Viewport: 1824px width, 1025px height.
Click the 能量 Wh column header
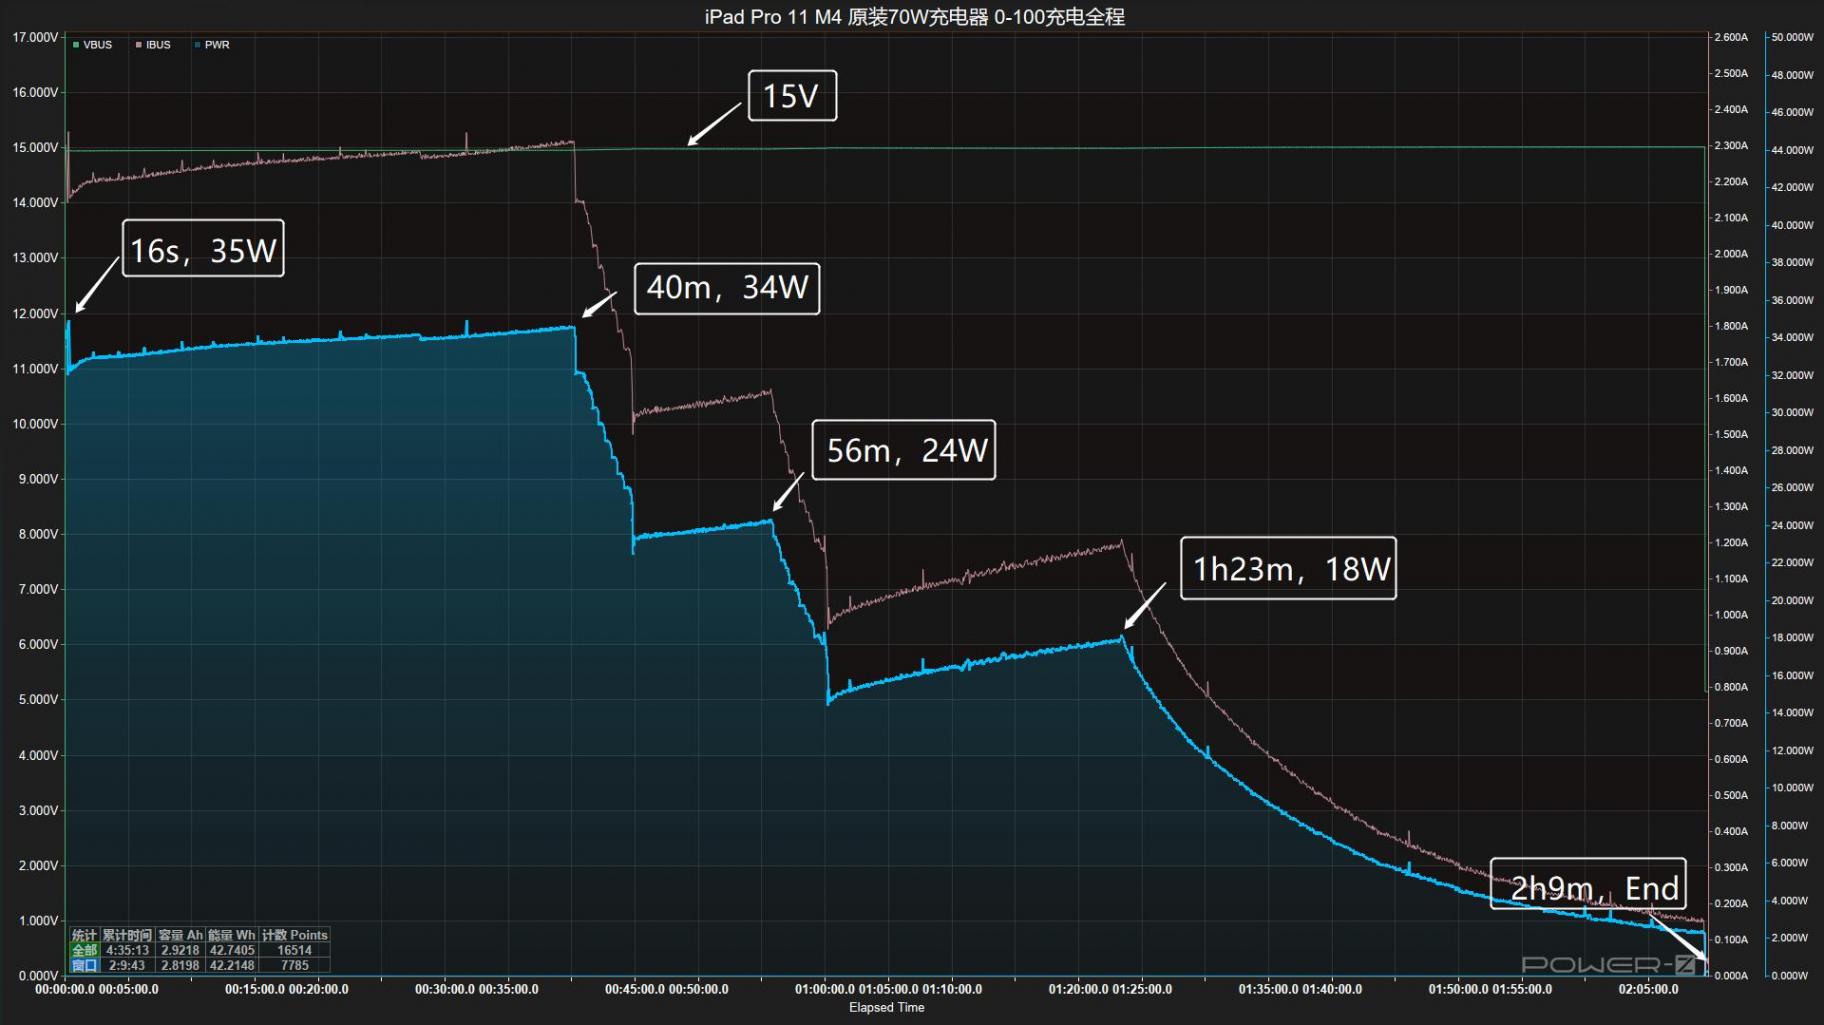click(x=231, y=935)
